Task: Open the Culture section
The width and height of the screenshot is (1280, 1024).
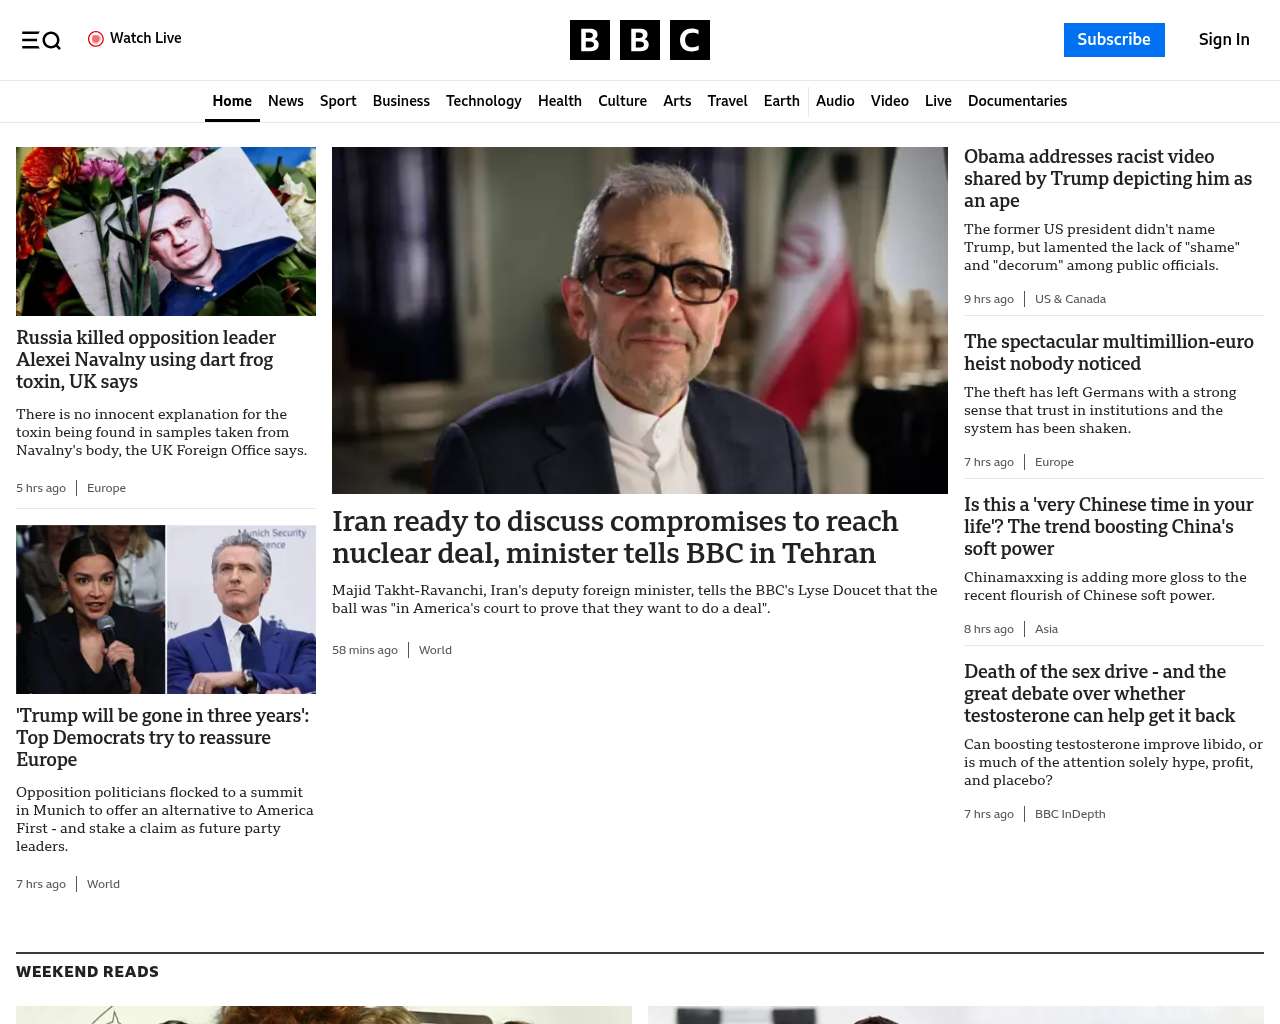Action: click(x=622, y=101)
